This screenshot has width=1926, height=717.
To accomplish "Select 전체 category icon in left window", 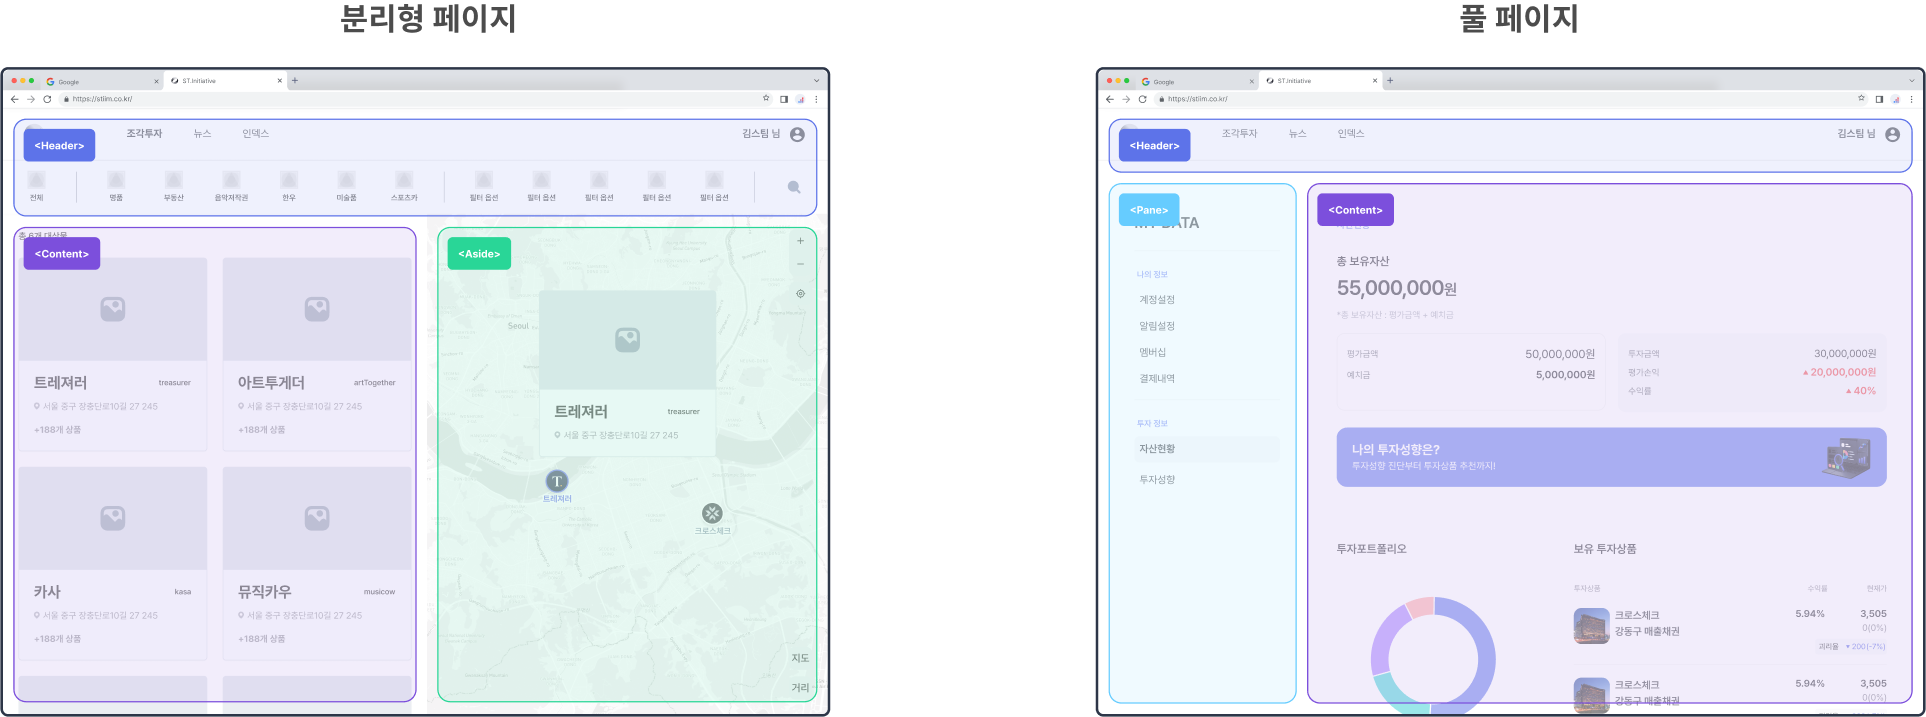I will pyautogui.click(x=37, y=180).
